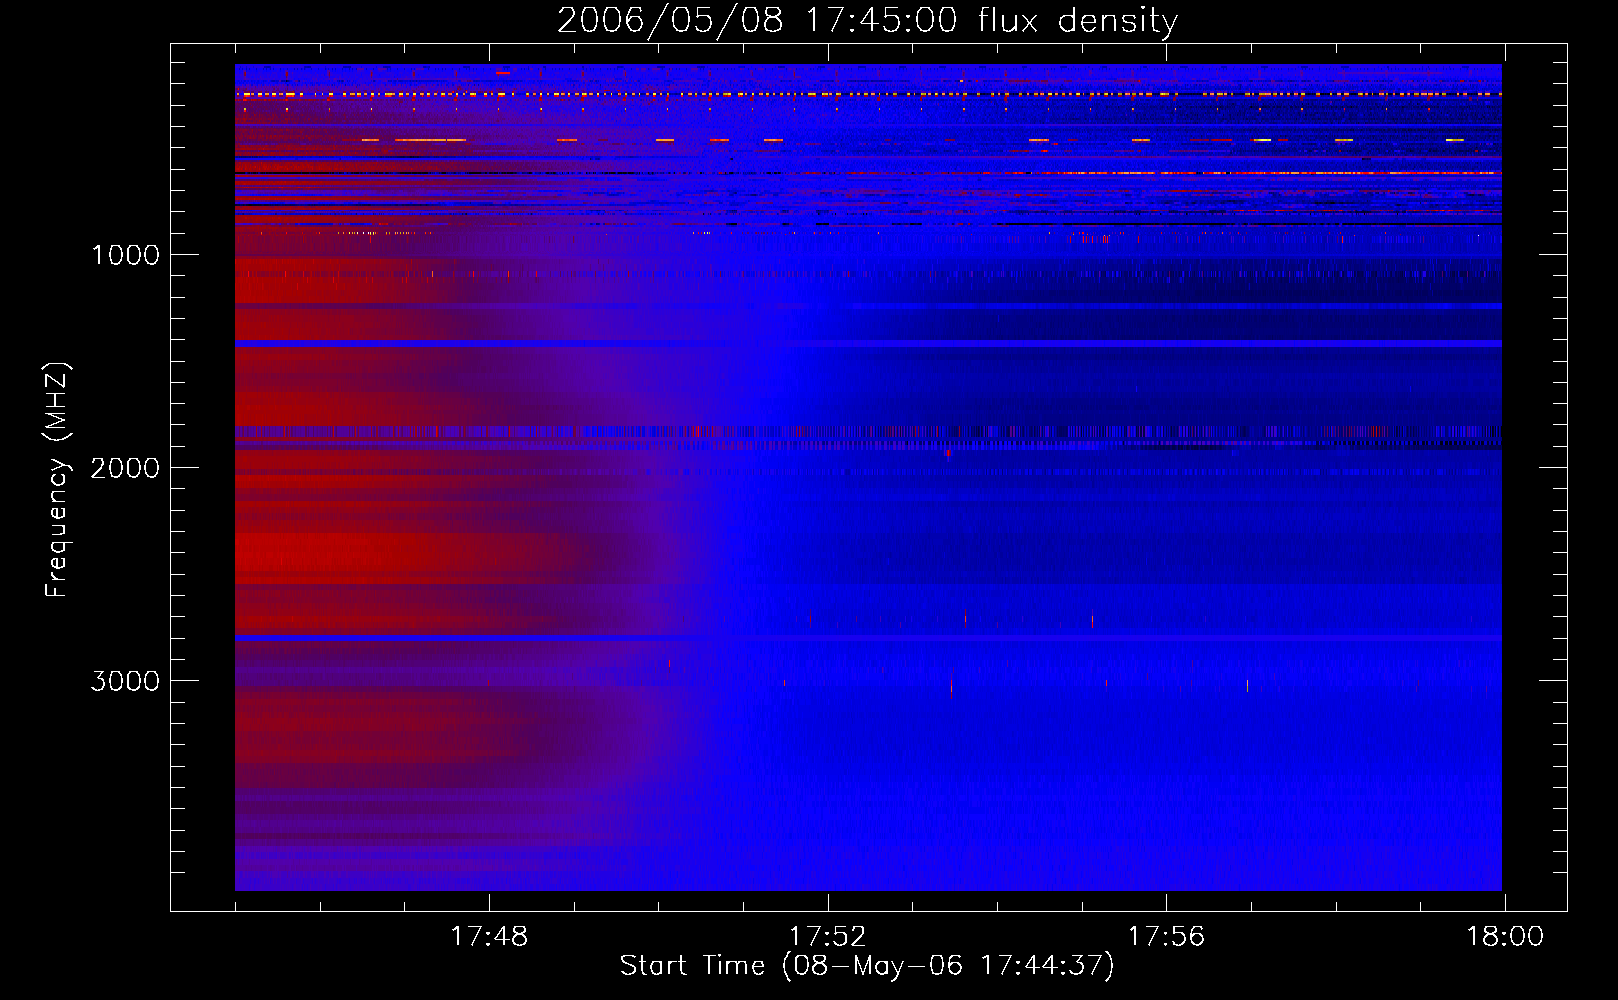This screenshot has width=1618, height=1000.
Task: Click the 3000 frequency tick label
Action: pos(125,681)
